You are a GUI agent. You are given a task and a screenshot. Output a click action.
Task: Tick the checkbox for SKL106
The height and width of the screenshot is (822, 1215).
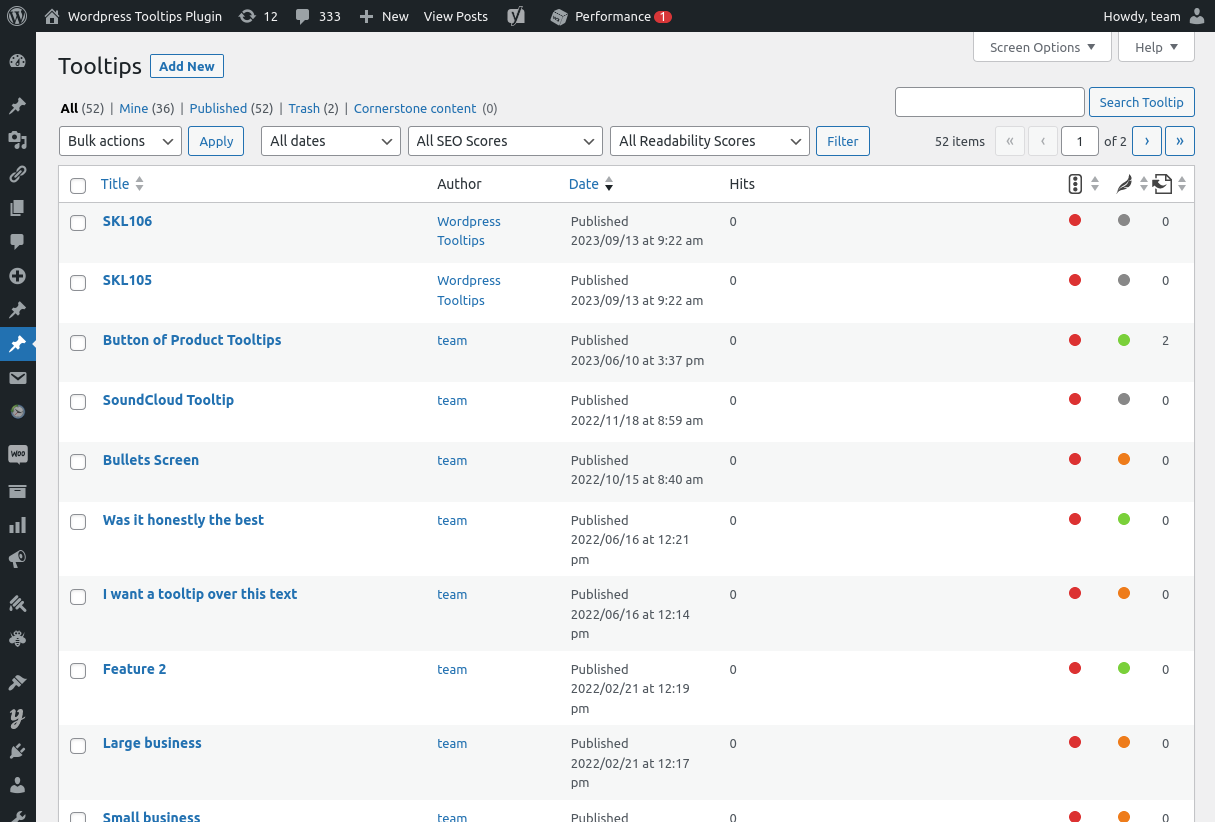click(x=78, y=223)
